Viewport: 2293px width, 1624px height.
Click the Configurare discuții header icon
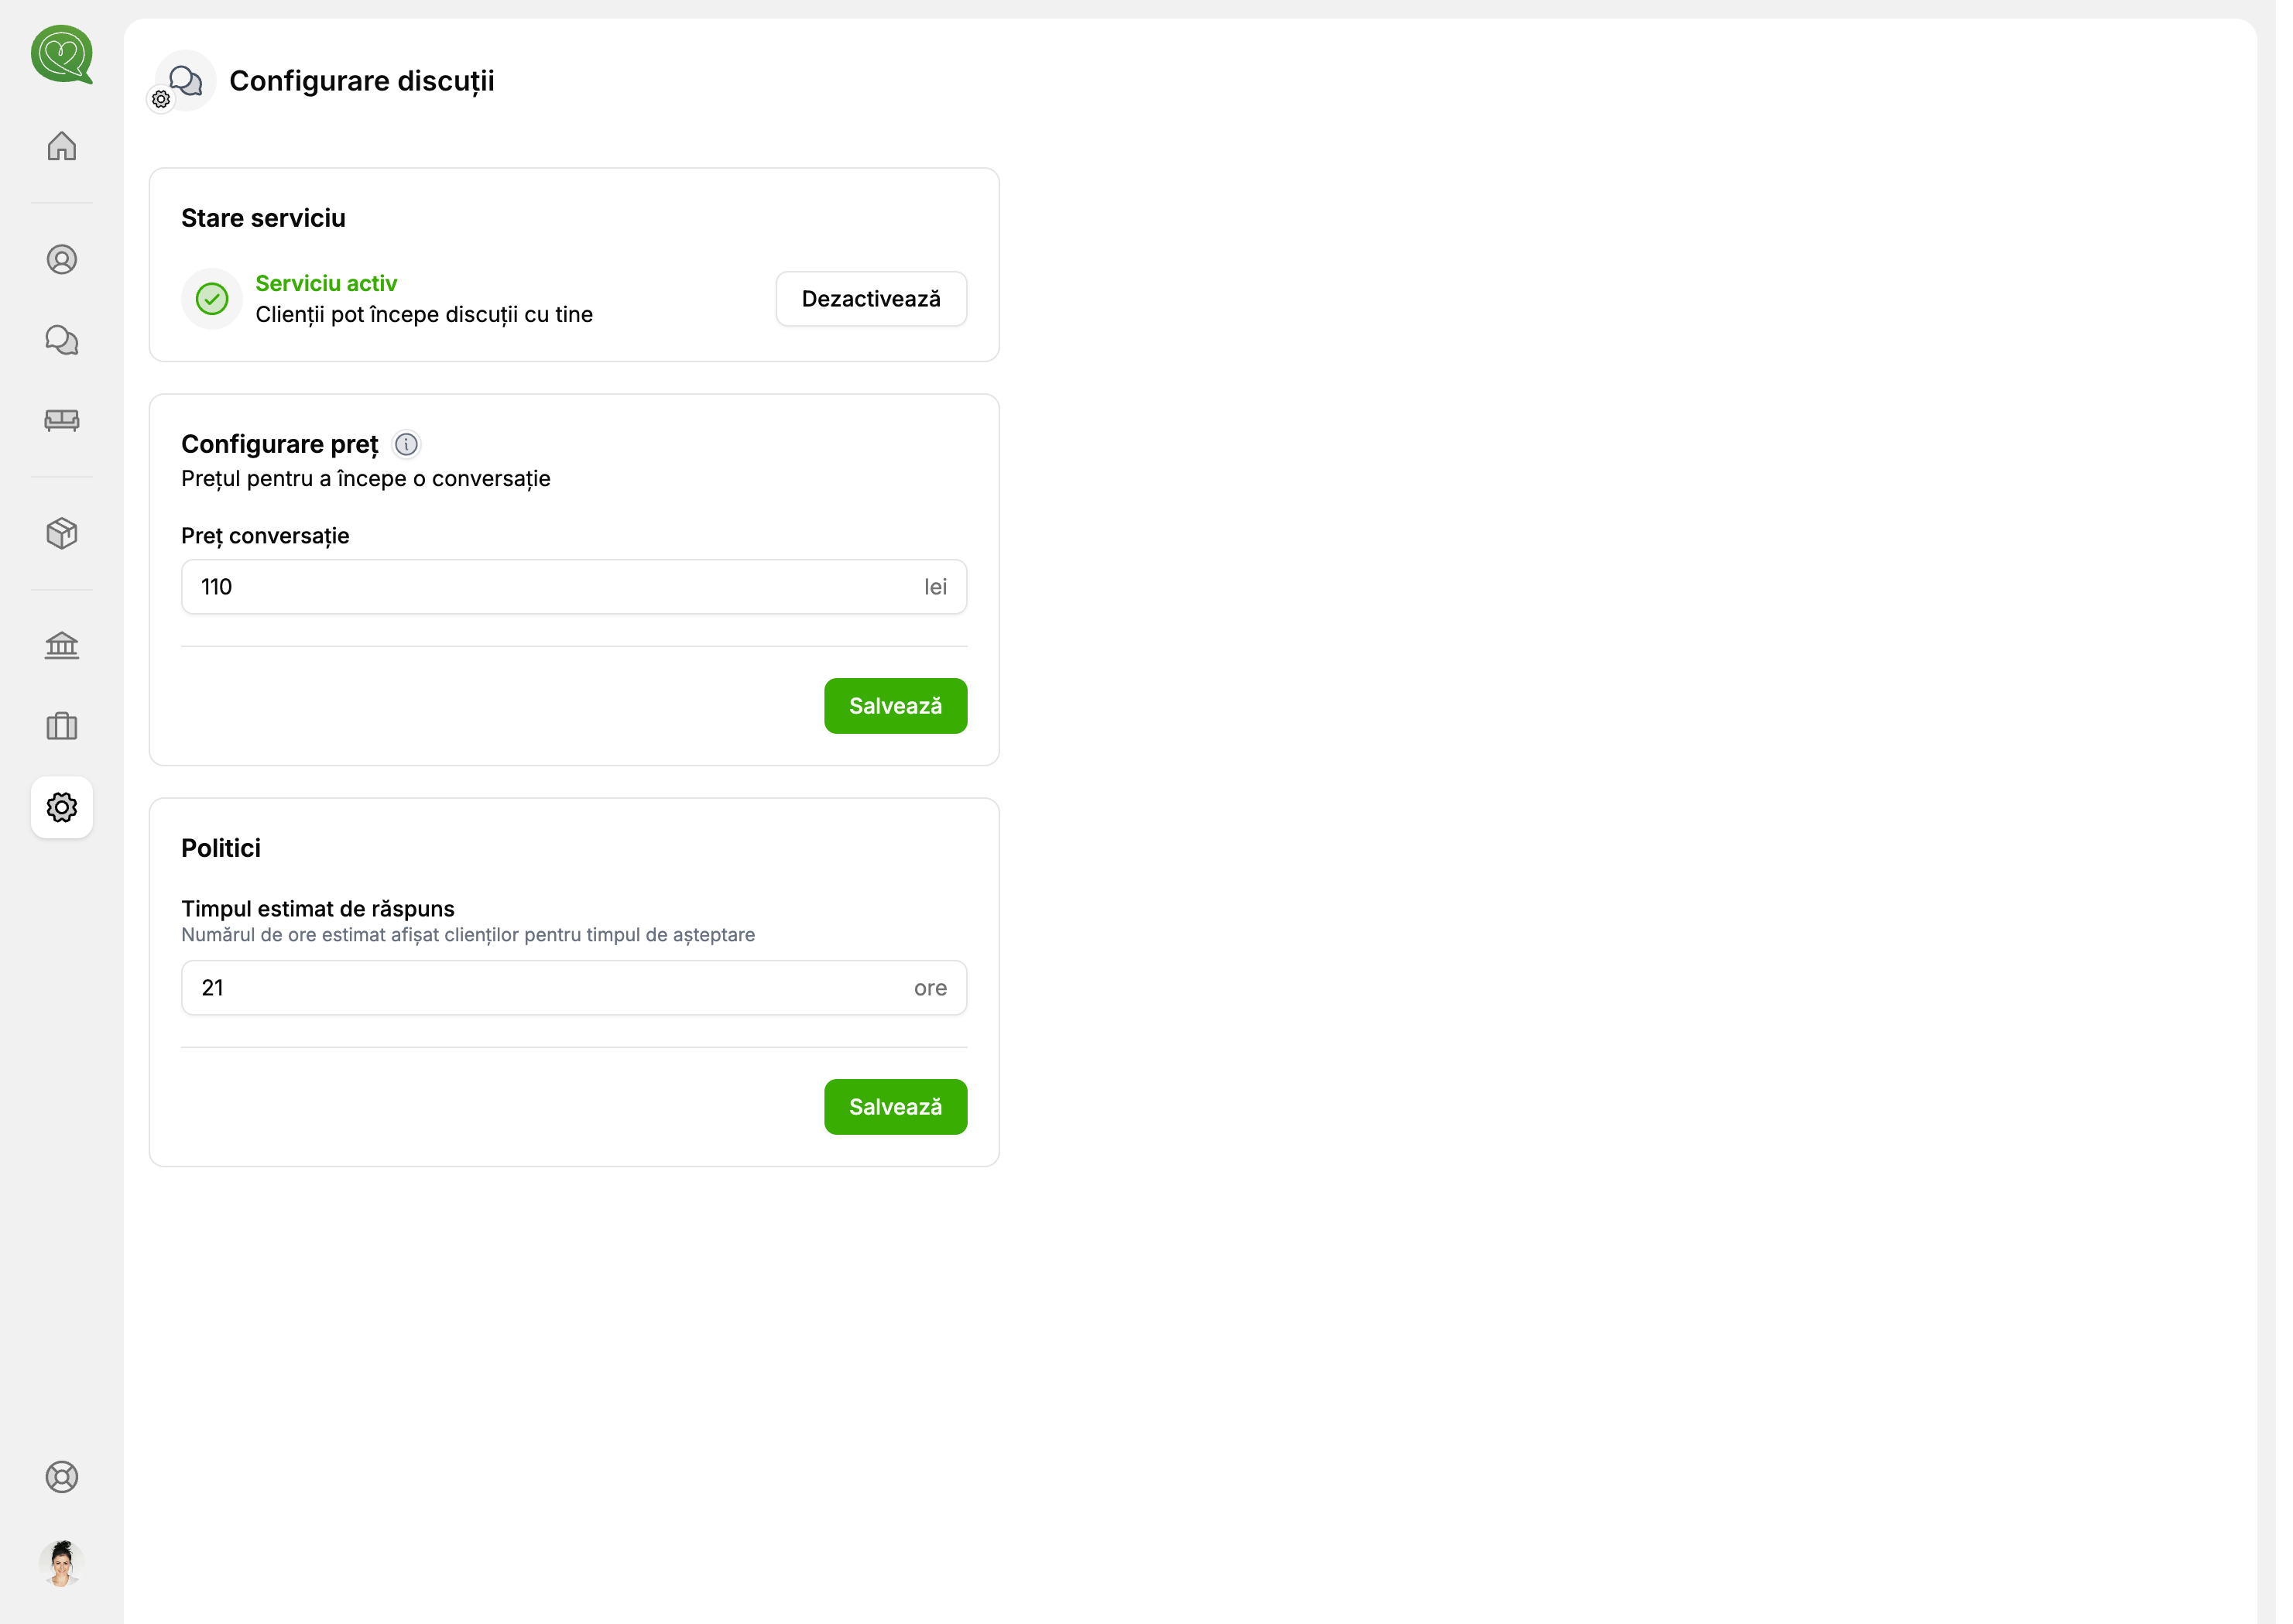point(186,81)
